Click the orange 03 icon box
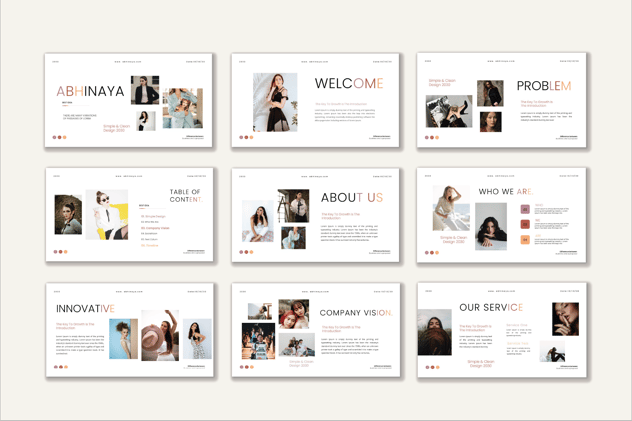Viewport: 632px width, 421px height. pyautogui.click(x=525, y=240)
